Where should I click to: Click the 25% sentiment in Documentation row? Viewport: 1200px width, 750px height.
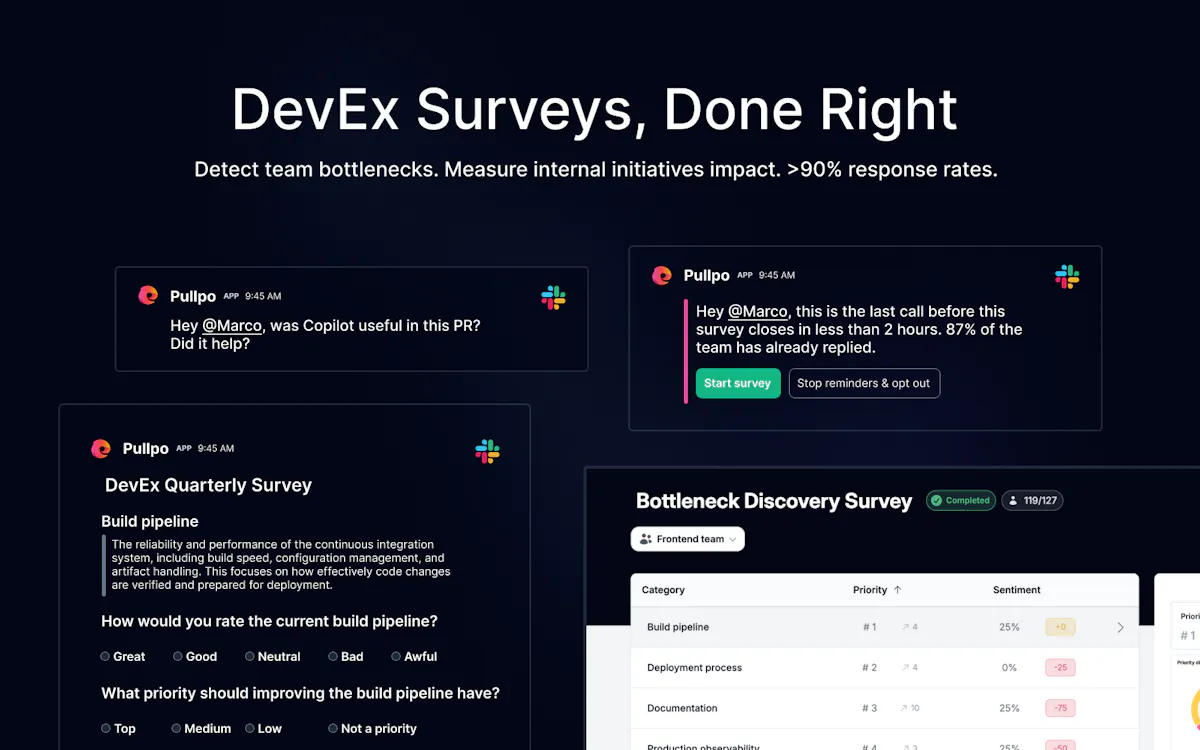(x=1009, y=708)
